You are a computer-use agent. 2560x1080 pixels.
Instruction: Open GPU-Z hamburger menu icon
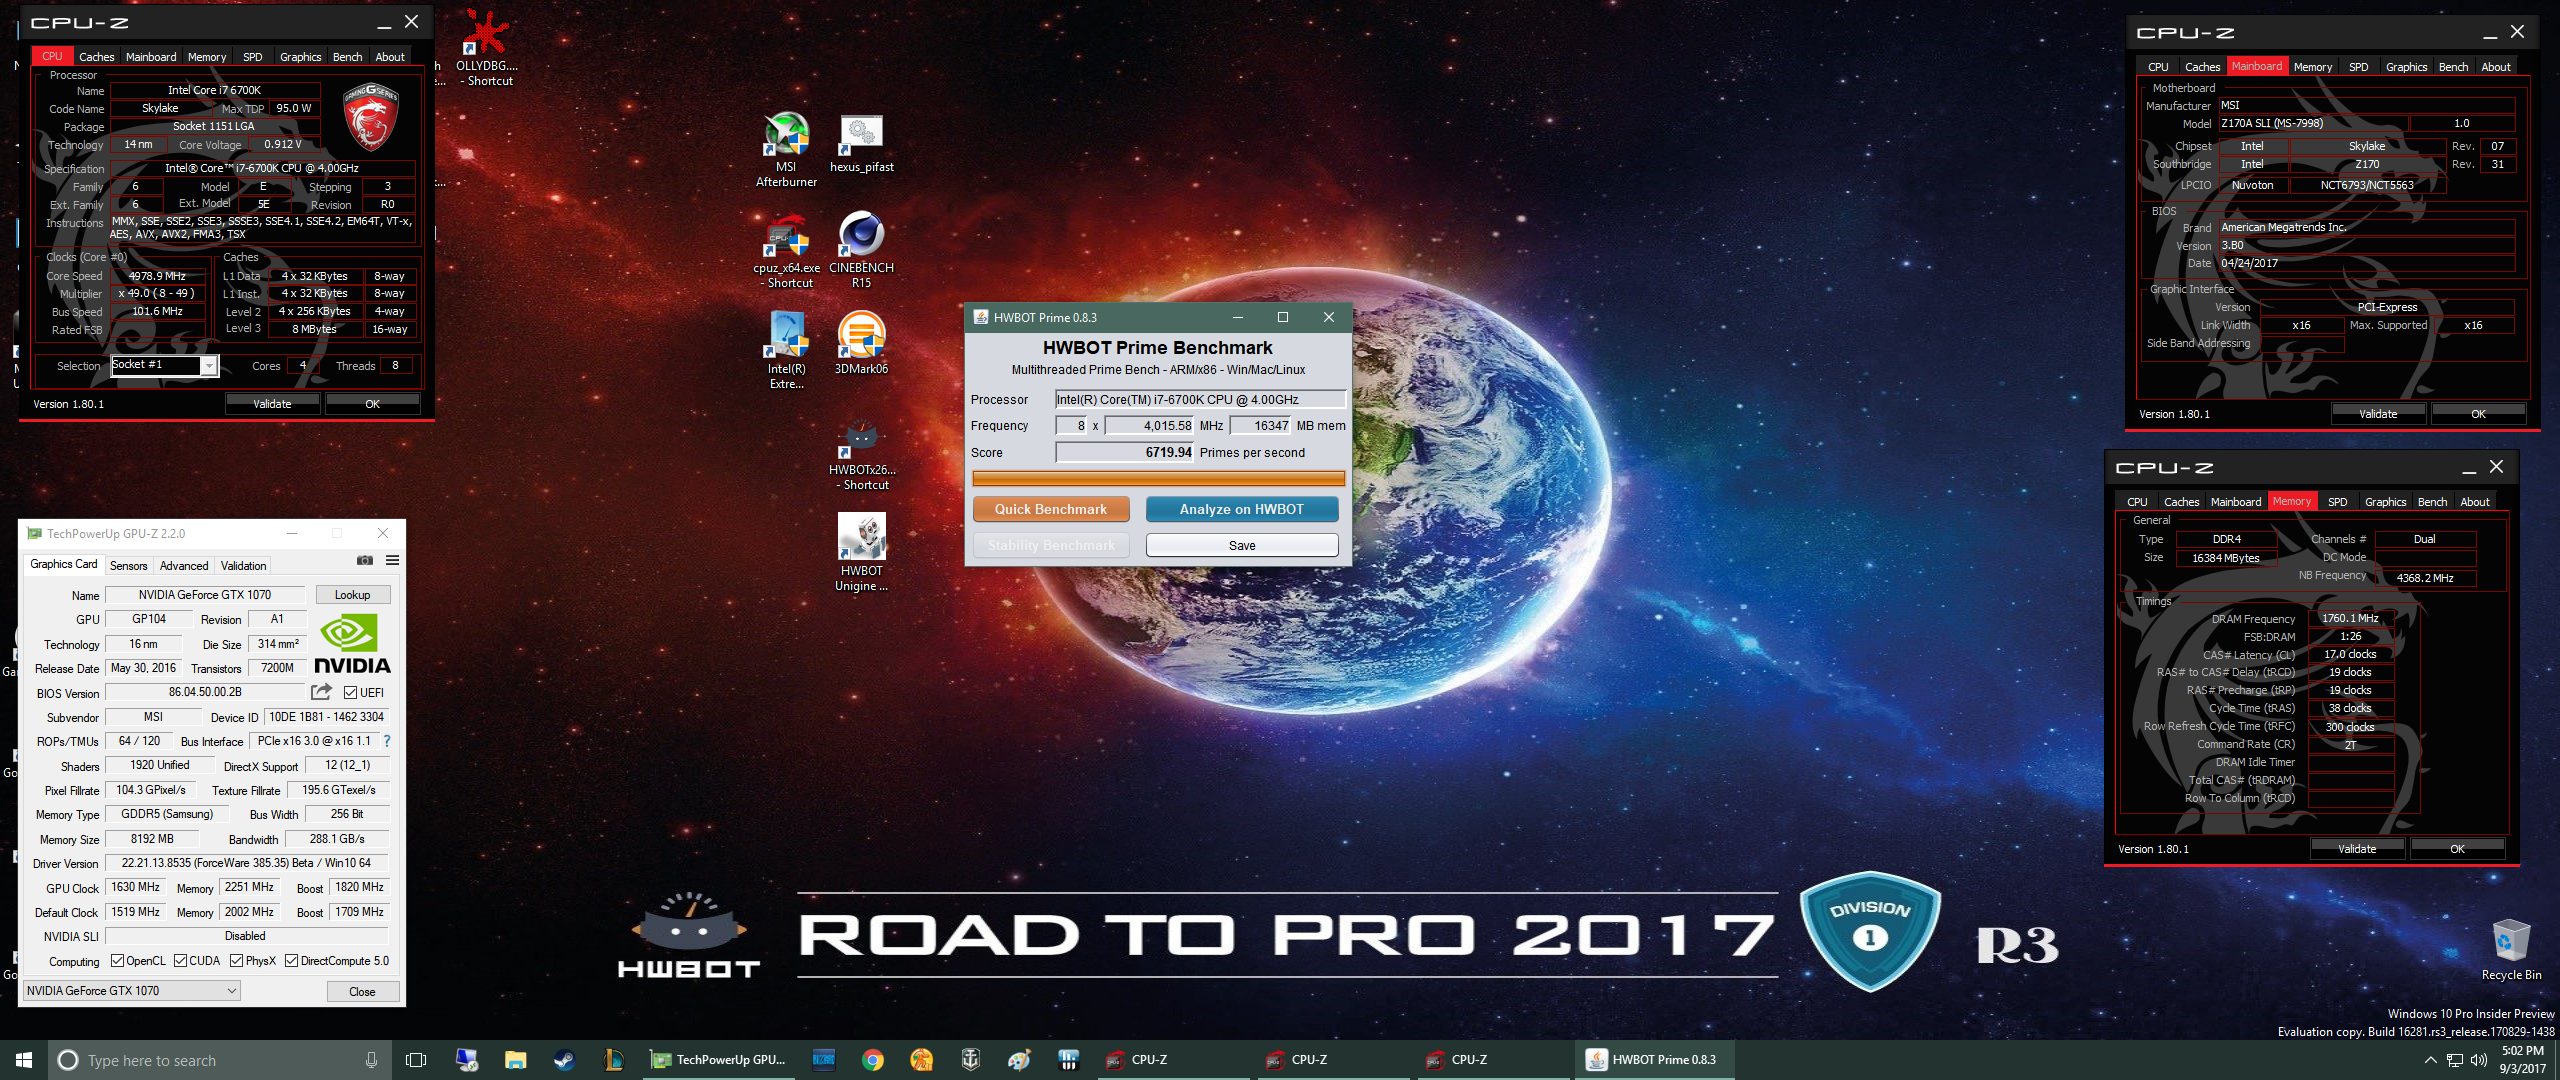pyautogui.click(x=392, y=560)
